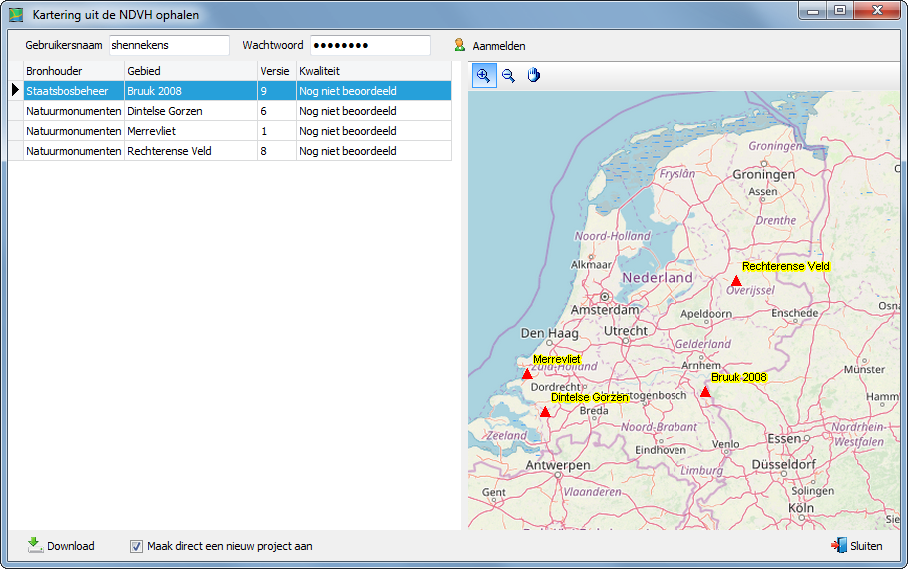
Task: Click the red Rechterense Veld map marker
Action: pos(736,281)
